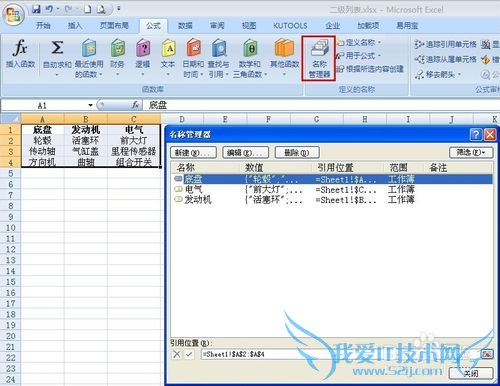Select cell C4 containing 组合开关
The image size is (500, 386).
point(134,162)
